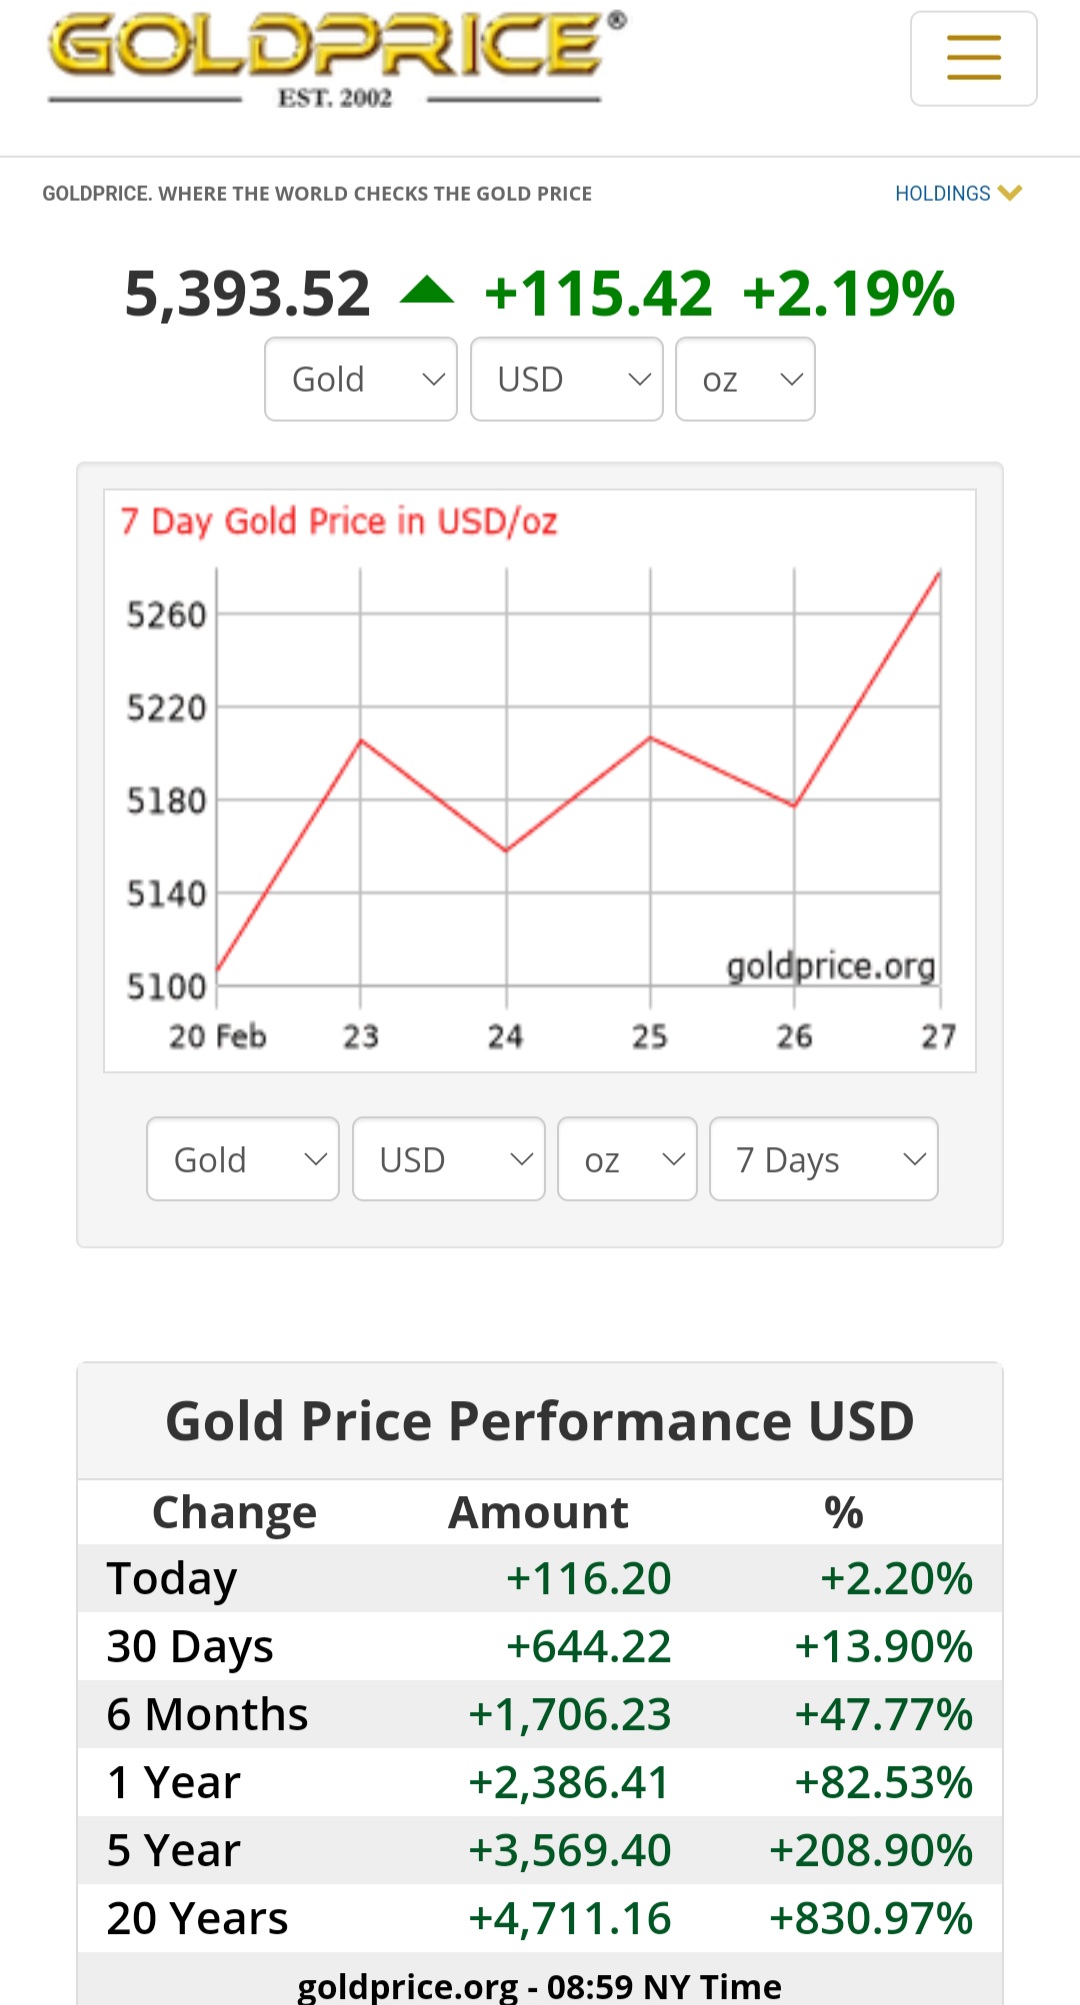The image size is (1080, 2005).
Task: Expand the Holdings chevron
Action: 1010,193
